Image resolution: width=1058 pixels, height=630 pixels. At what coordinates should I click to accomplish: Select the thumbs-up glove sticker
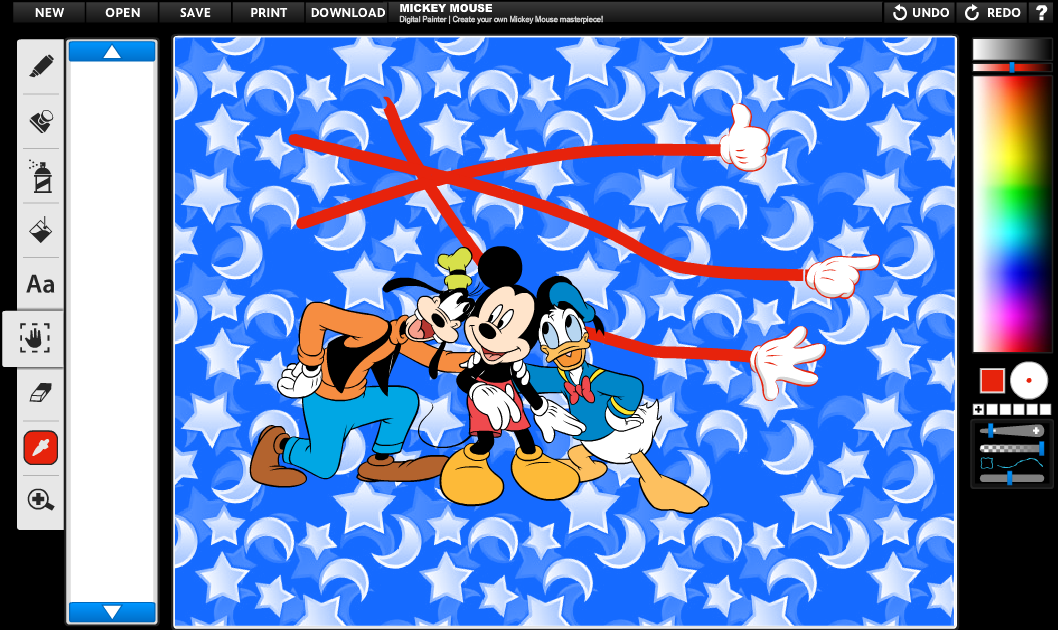tap(744, 138)
